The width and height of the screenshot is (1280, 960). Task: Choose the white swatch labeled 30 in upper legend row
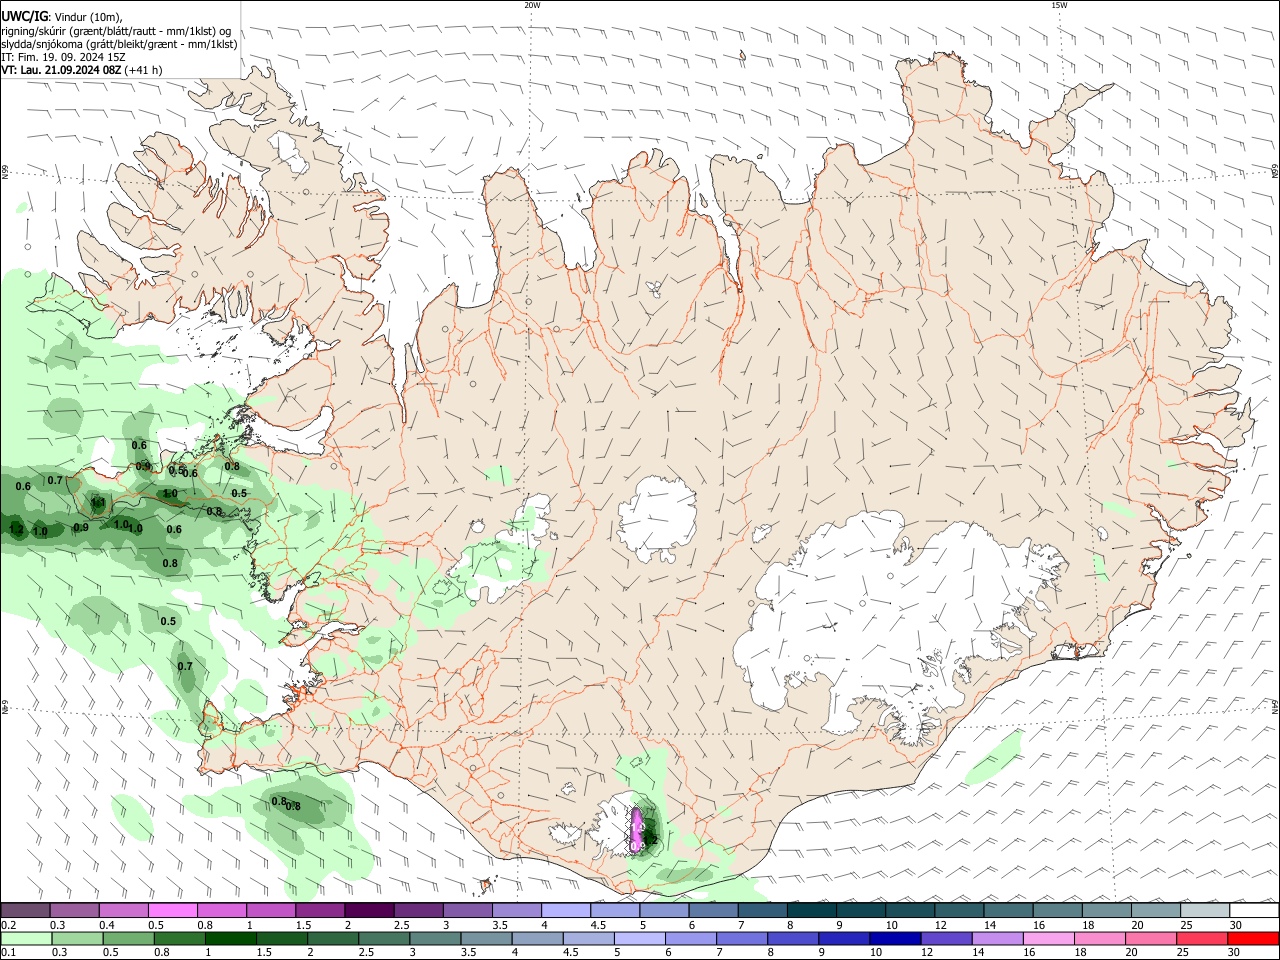[1255, 911]
